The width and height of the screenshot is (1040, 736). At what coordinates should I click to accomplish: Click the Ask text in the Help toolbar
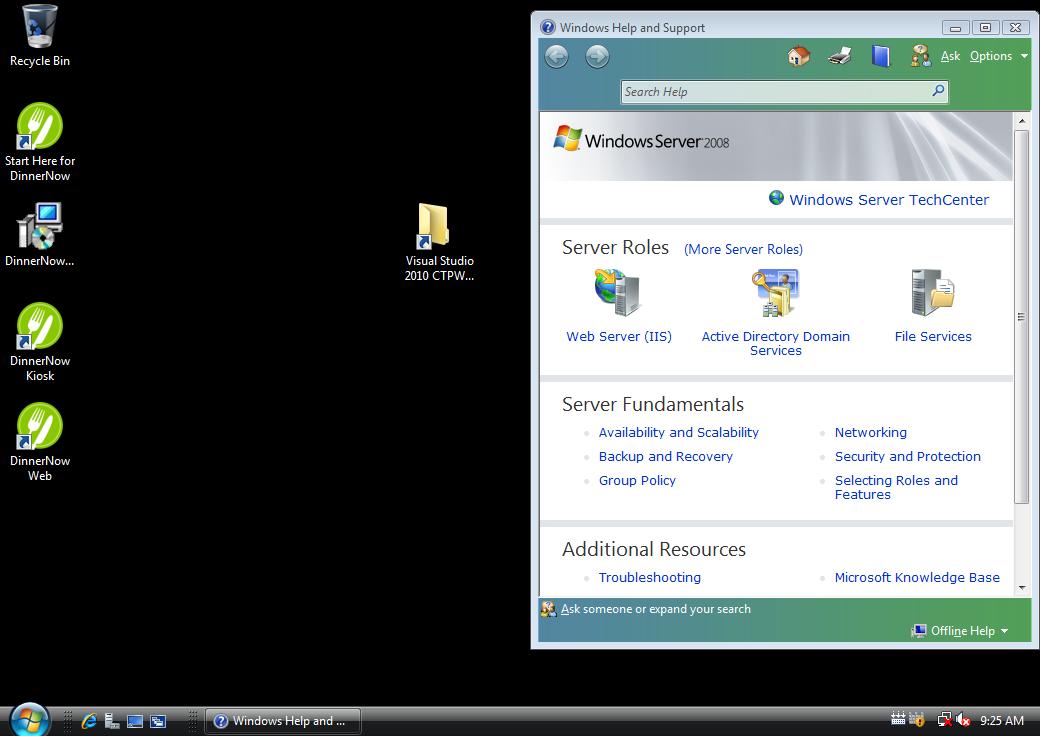pos(950,56)
